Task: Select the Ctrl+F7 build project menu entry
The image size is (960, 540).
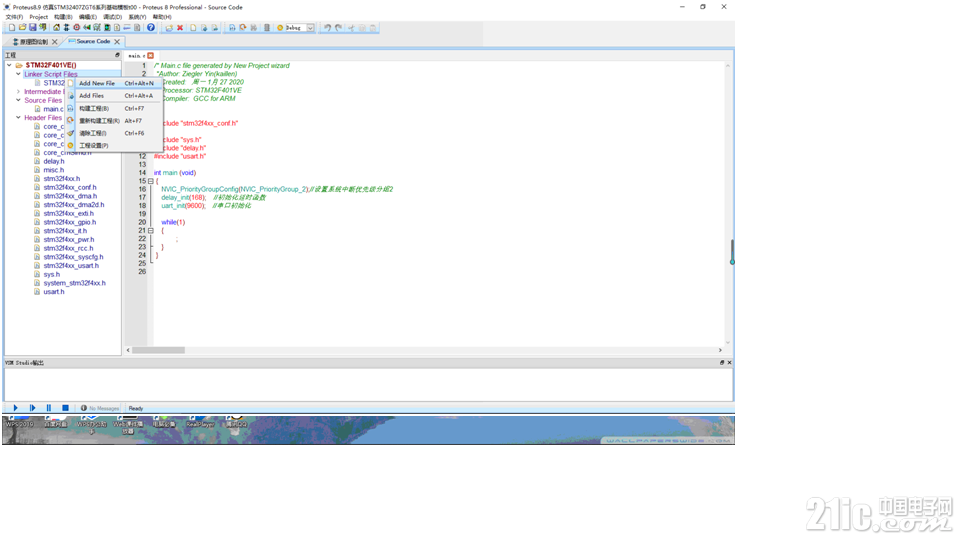Action: point(115,108)
